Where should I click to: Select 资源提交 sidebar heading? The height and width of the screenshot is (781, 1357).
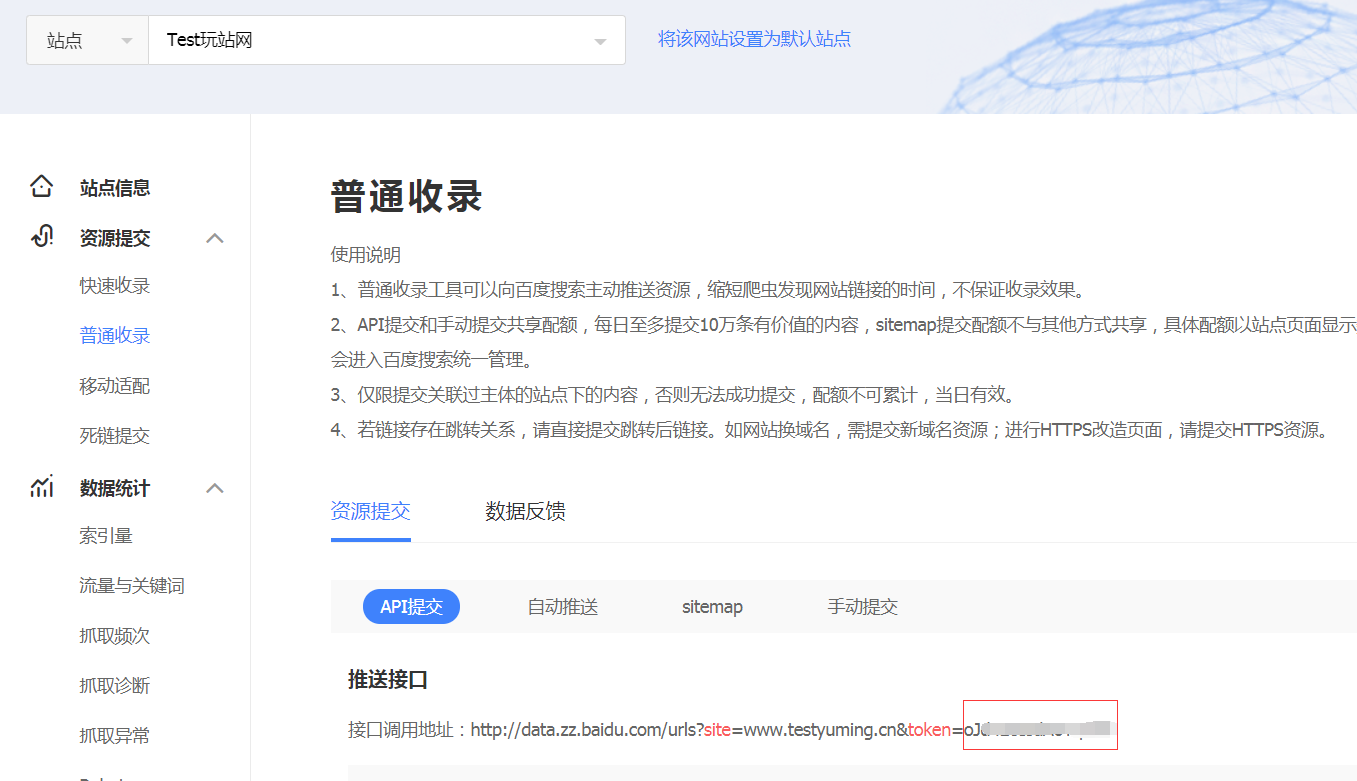(115, 238)
